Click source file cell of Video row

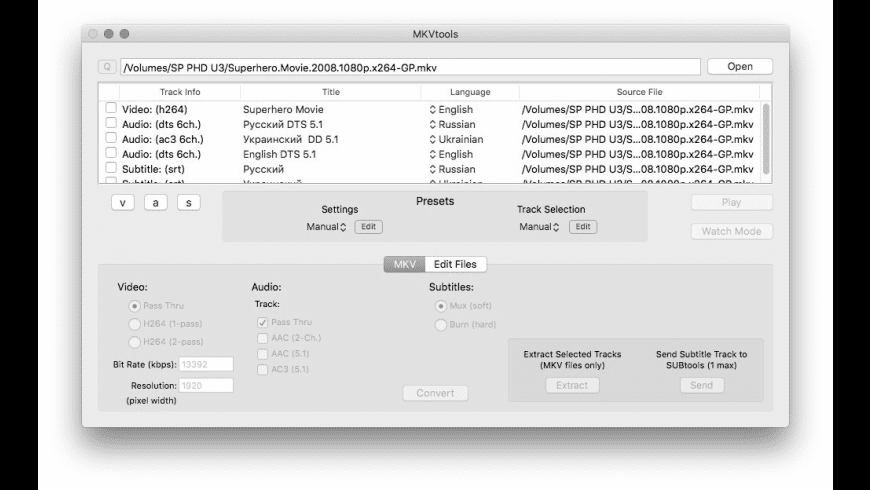click(638, 110)
